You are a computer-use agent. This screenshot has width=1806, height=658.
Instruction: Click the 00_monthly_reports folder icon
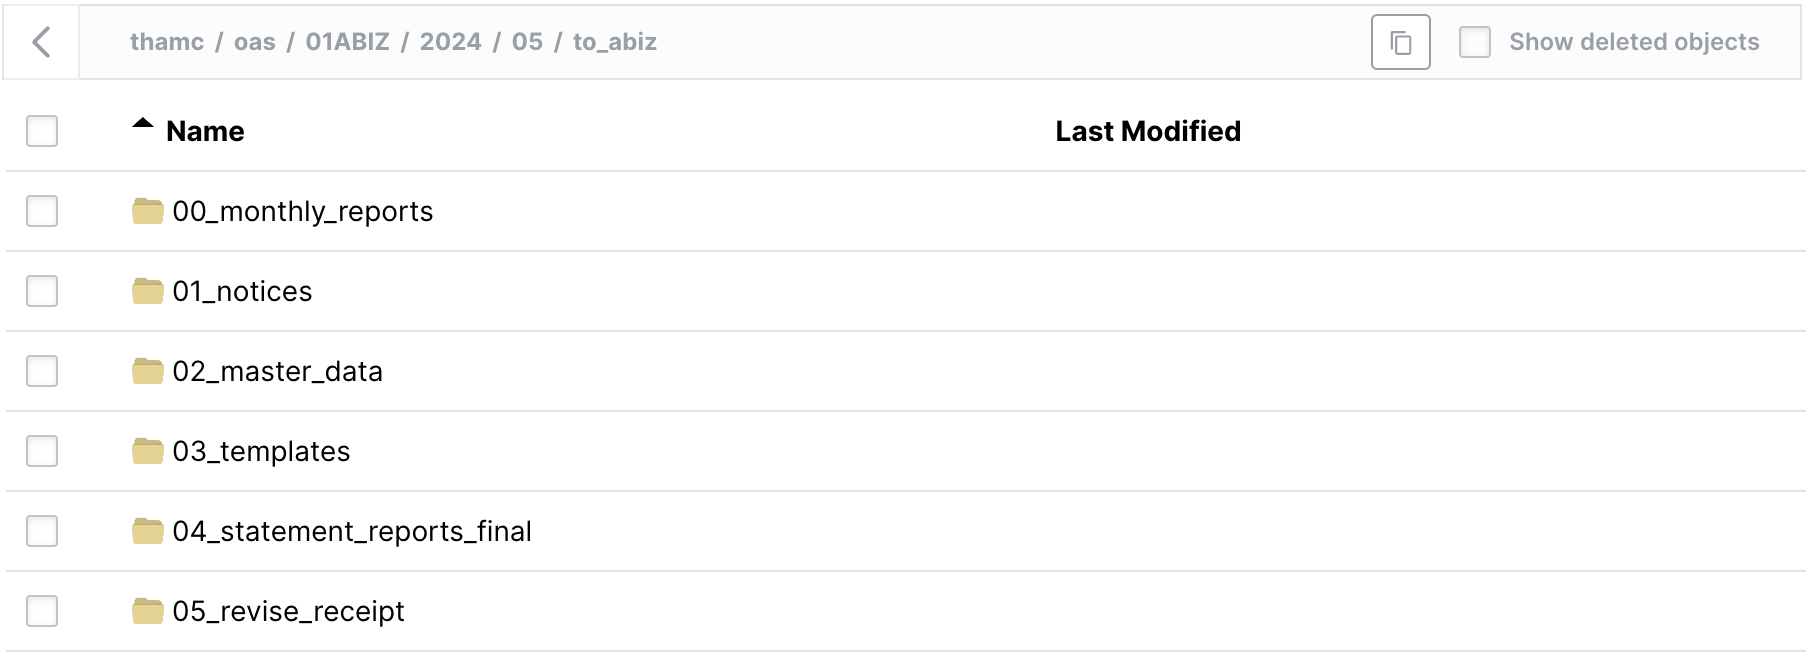point(147,211)
